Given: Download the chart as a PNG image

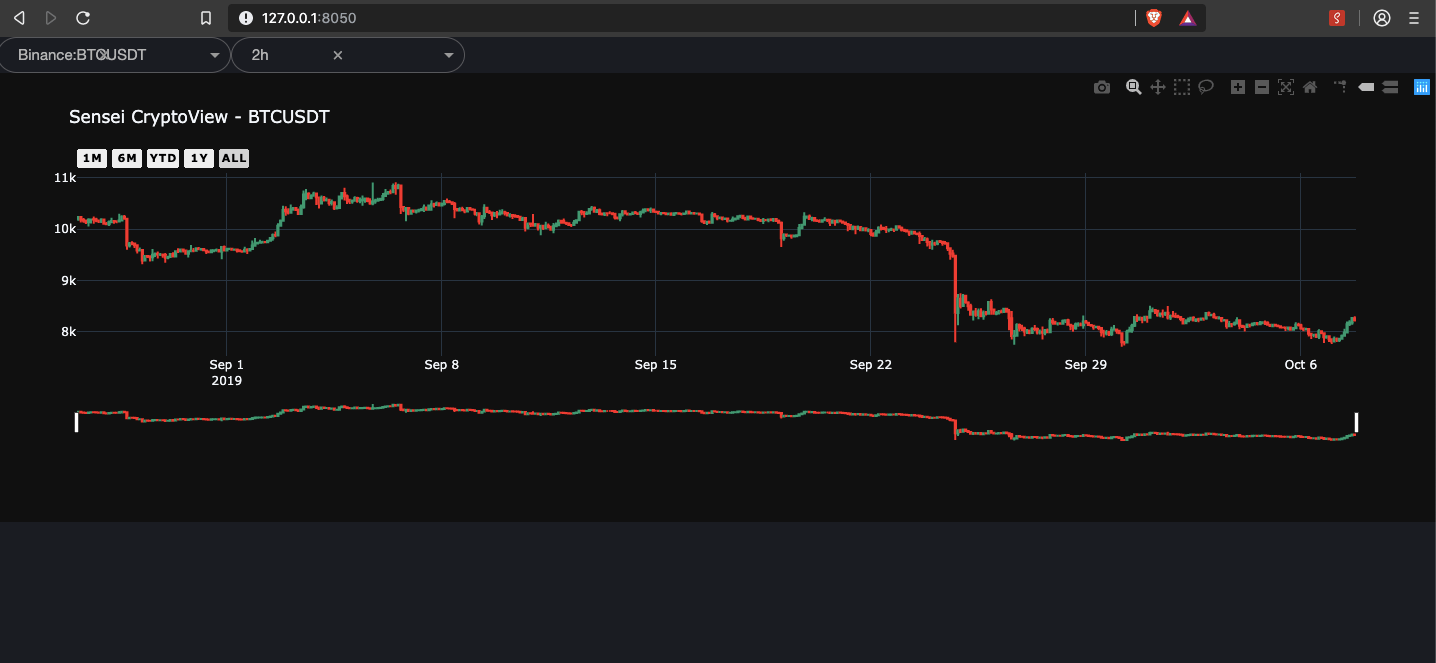Looking at the screenshot, I should 1102,87.
